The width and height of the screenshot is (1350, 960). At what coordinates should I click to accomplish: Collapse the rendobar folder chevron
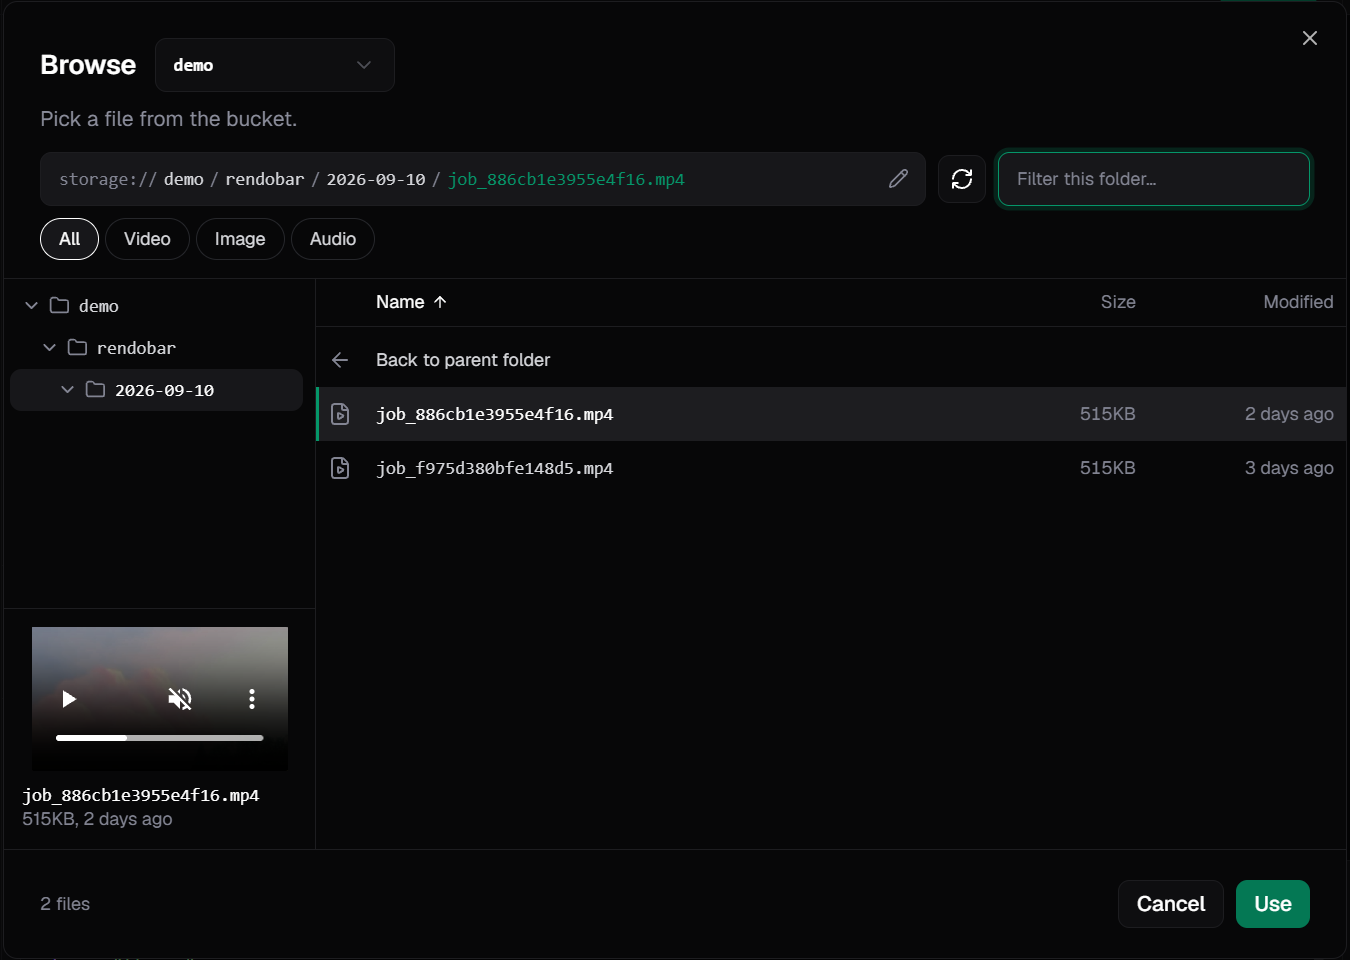pos(49,348)
